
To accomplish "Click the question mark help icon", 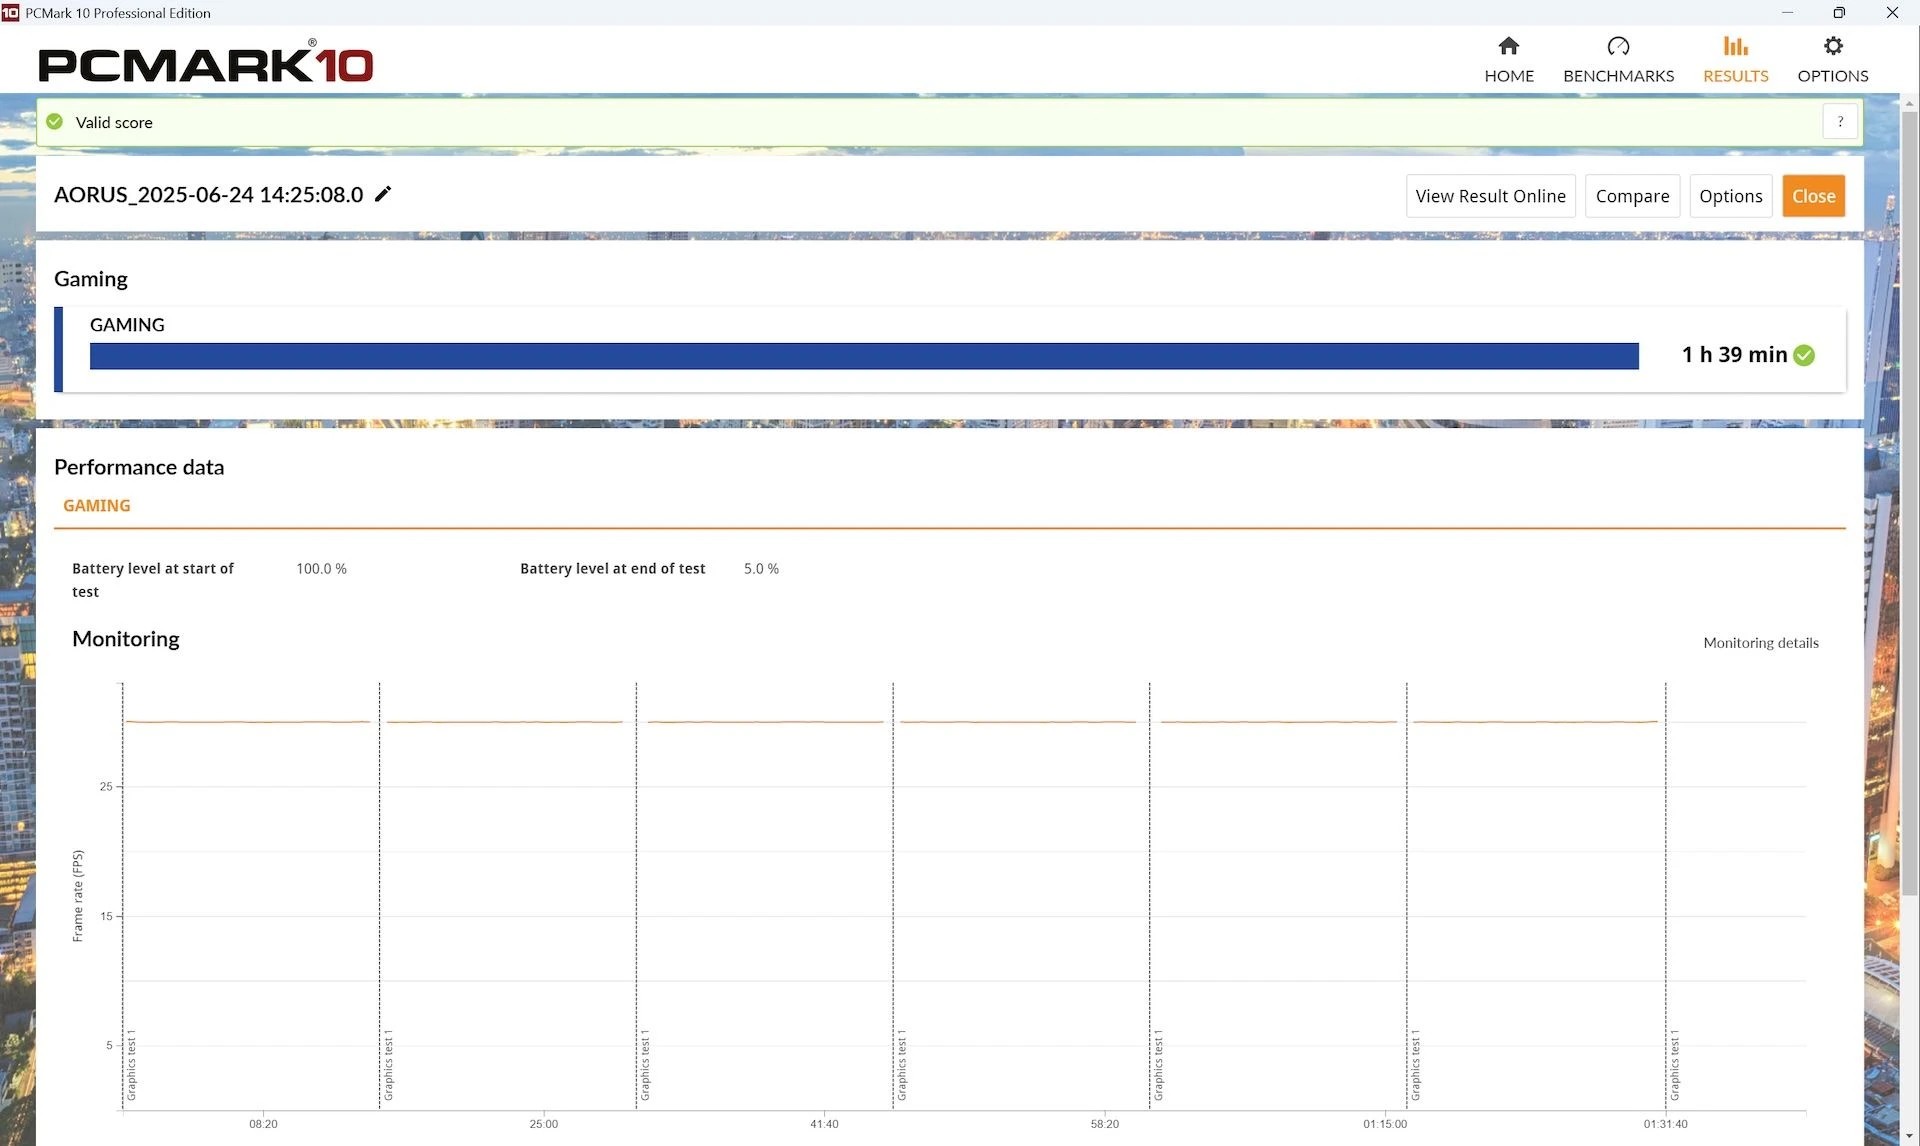I will [1840, 122].
